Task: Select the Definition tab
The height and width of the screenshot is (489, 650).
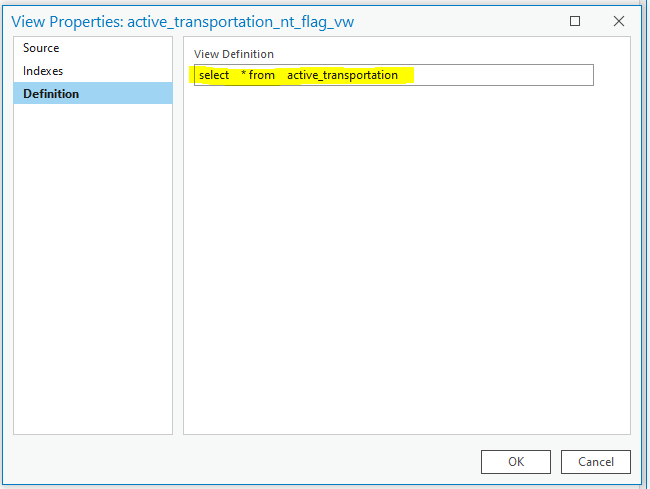Action: pos(51,94)
